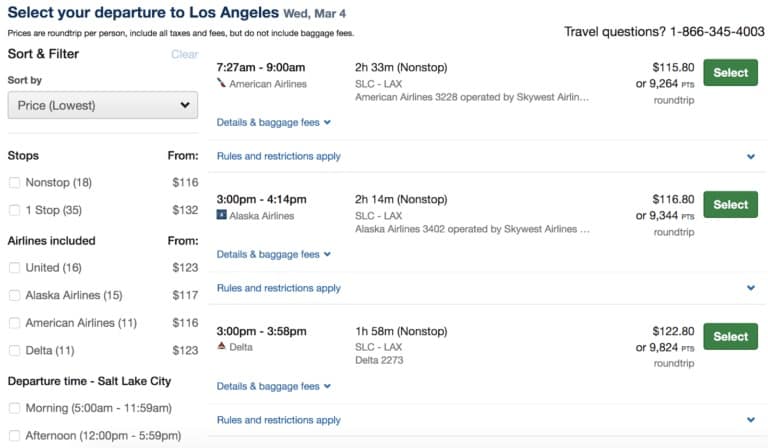Open Details & baggage fees for 7:27am flight

pos(274,122)
